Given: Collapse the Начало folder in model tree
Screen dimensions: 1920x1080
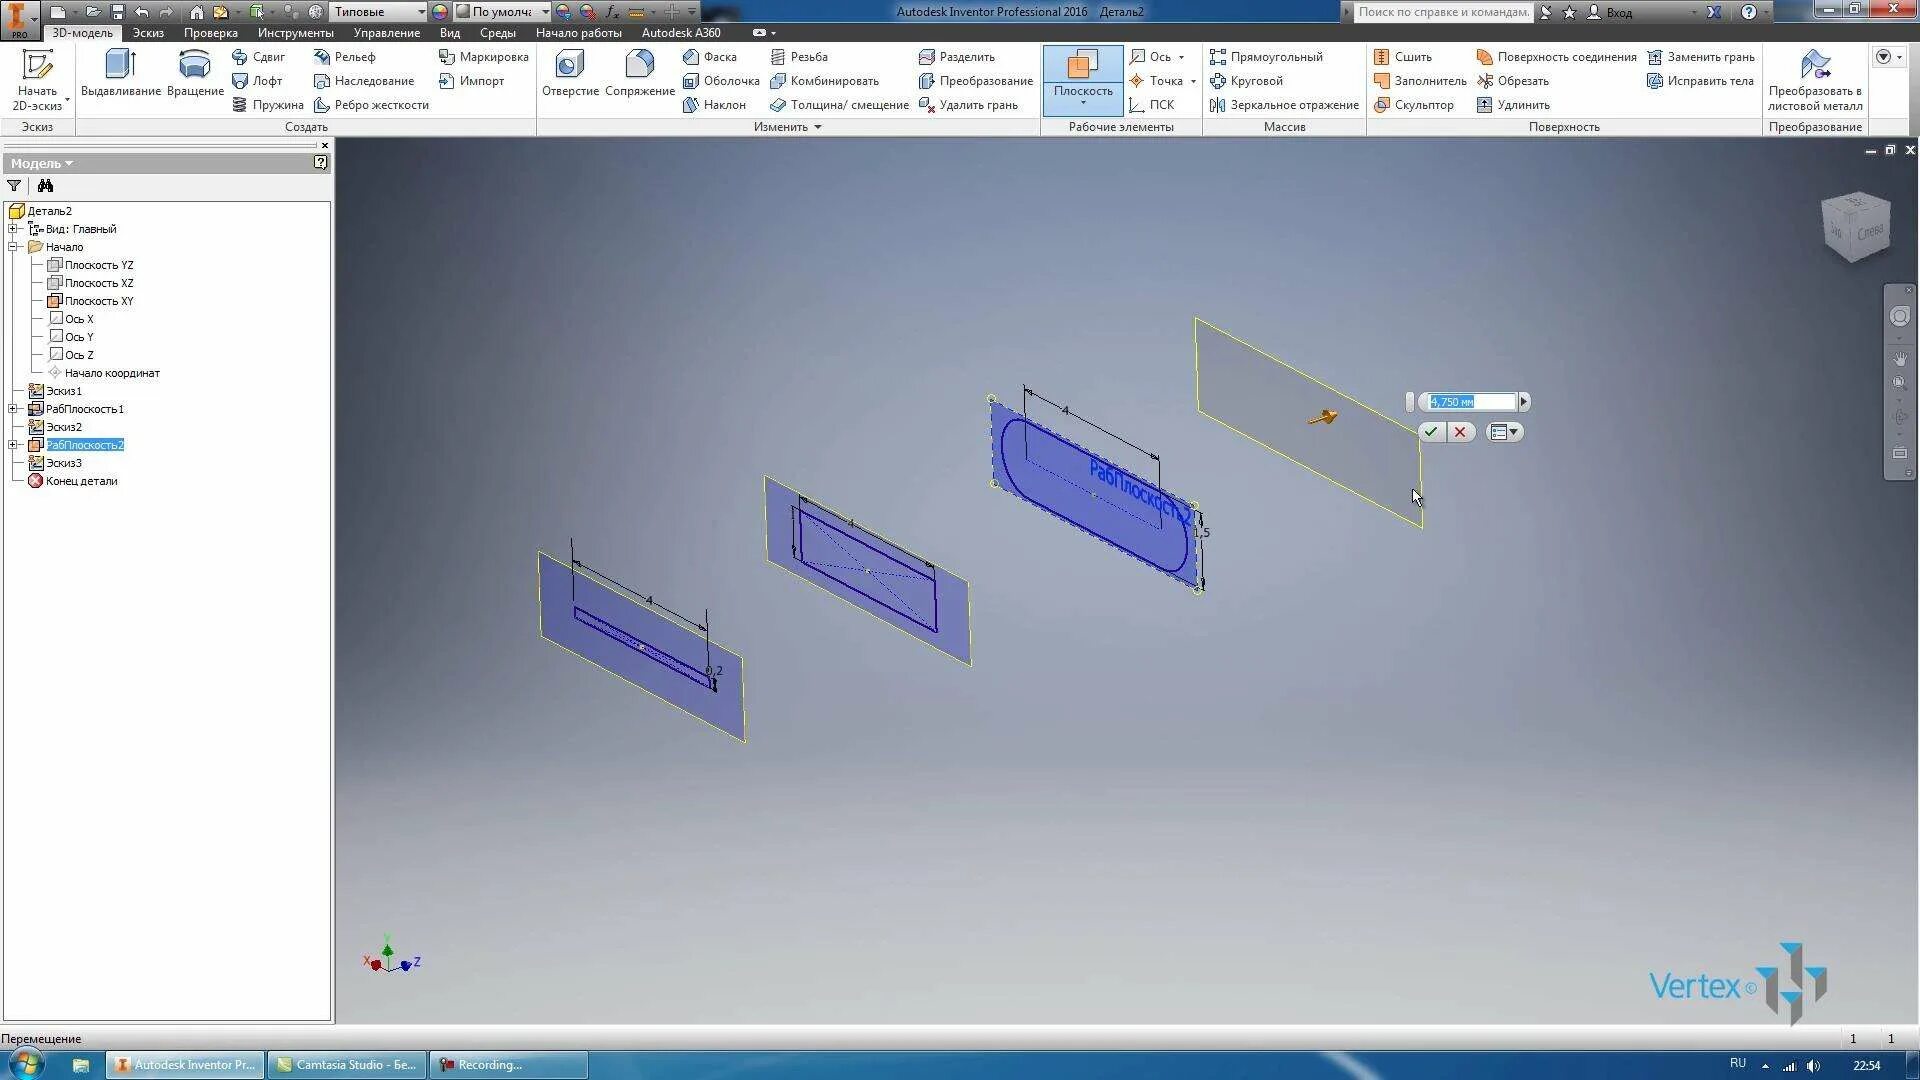Looking at the screenshot, I should [x=13, y=247].
